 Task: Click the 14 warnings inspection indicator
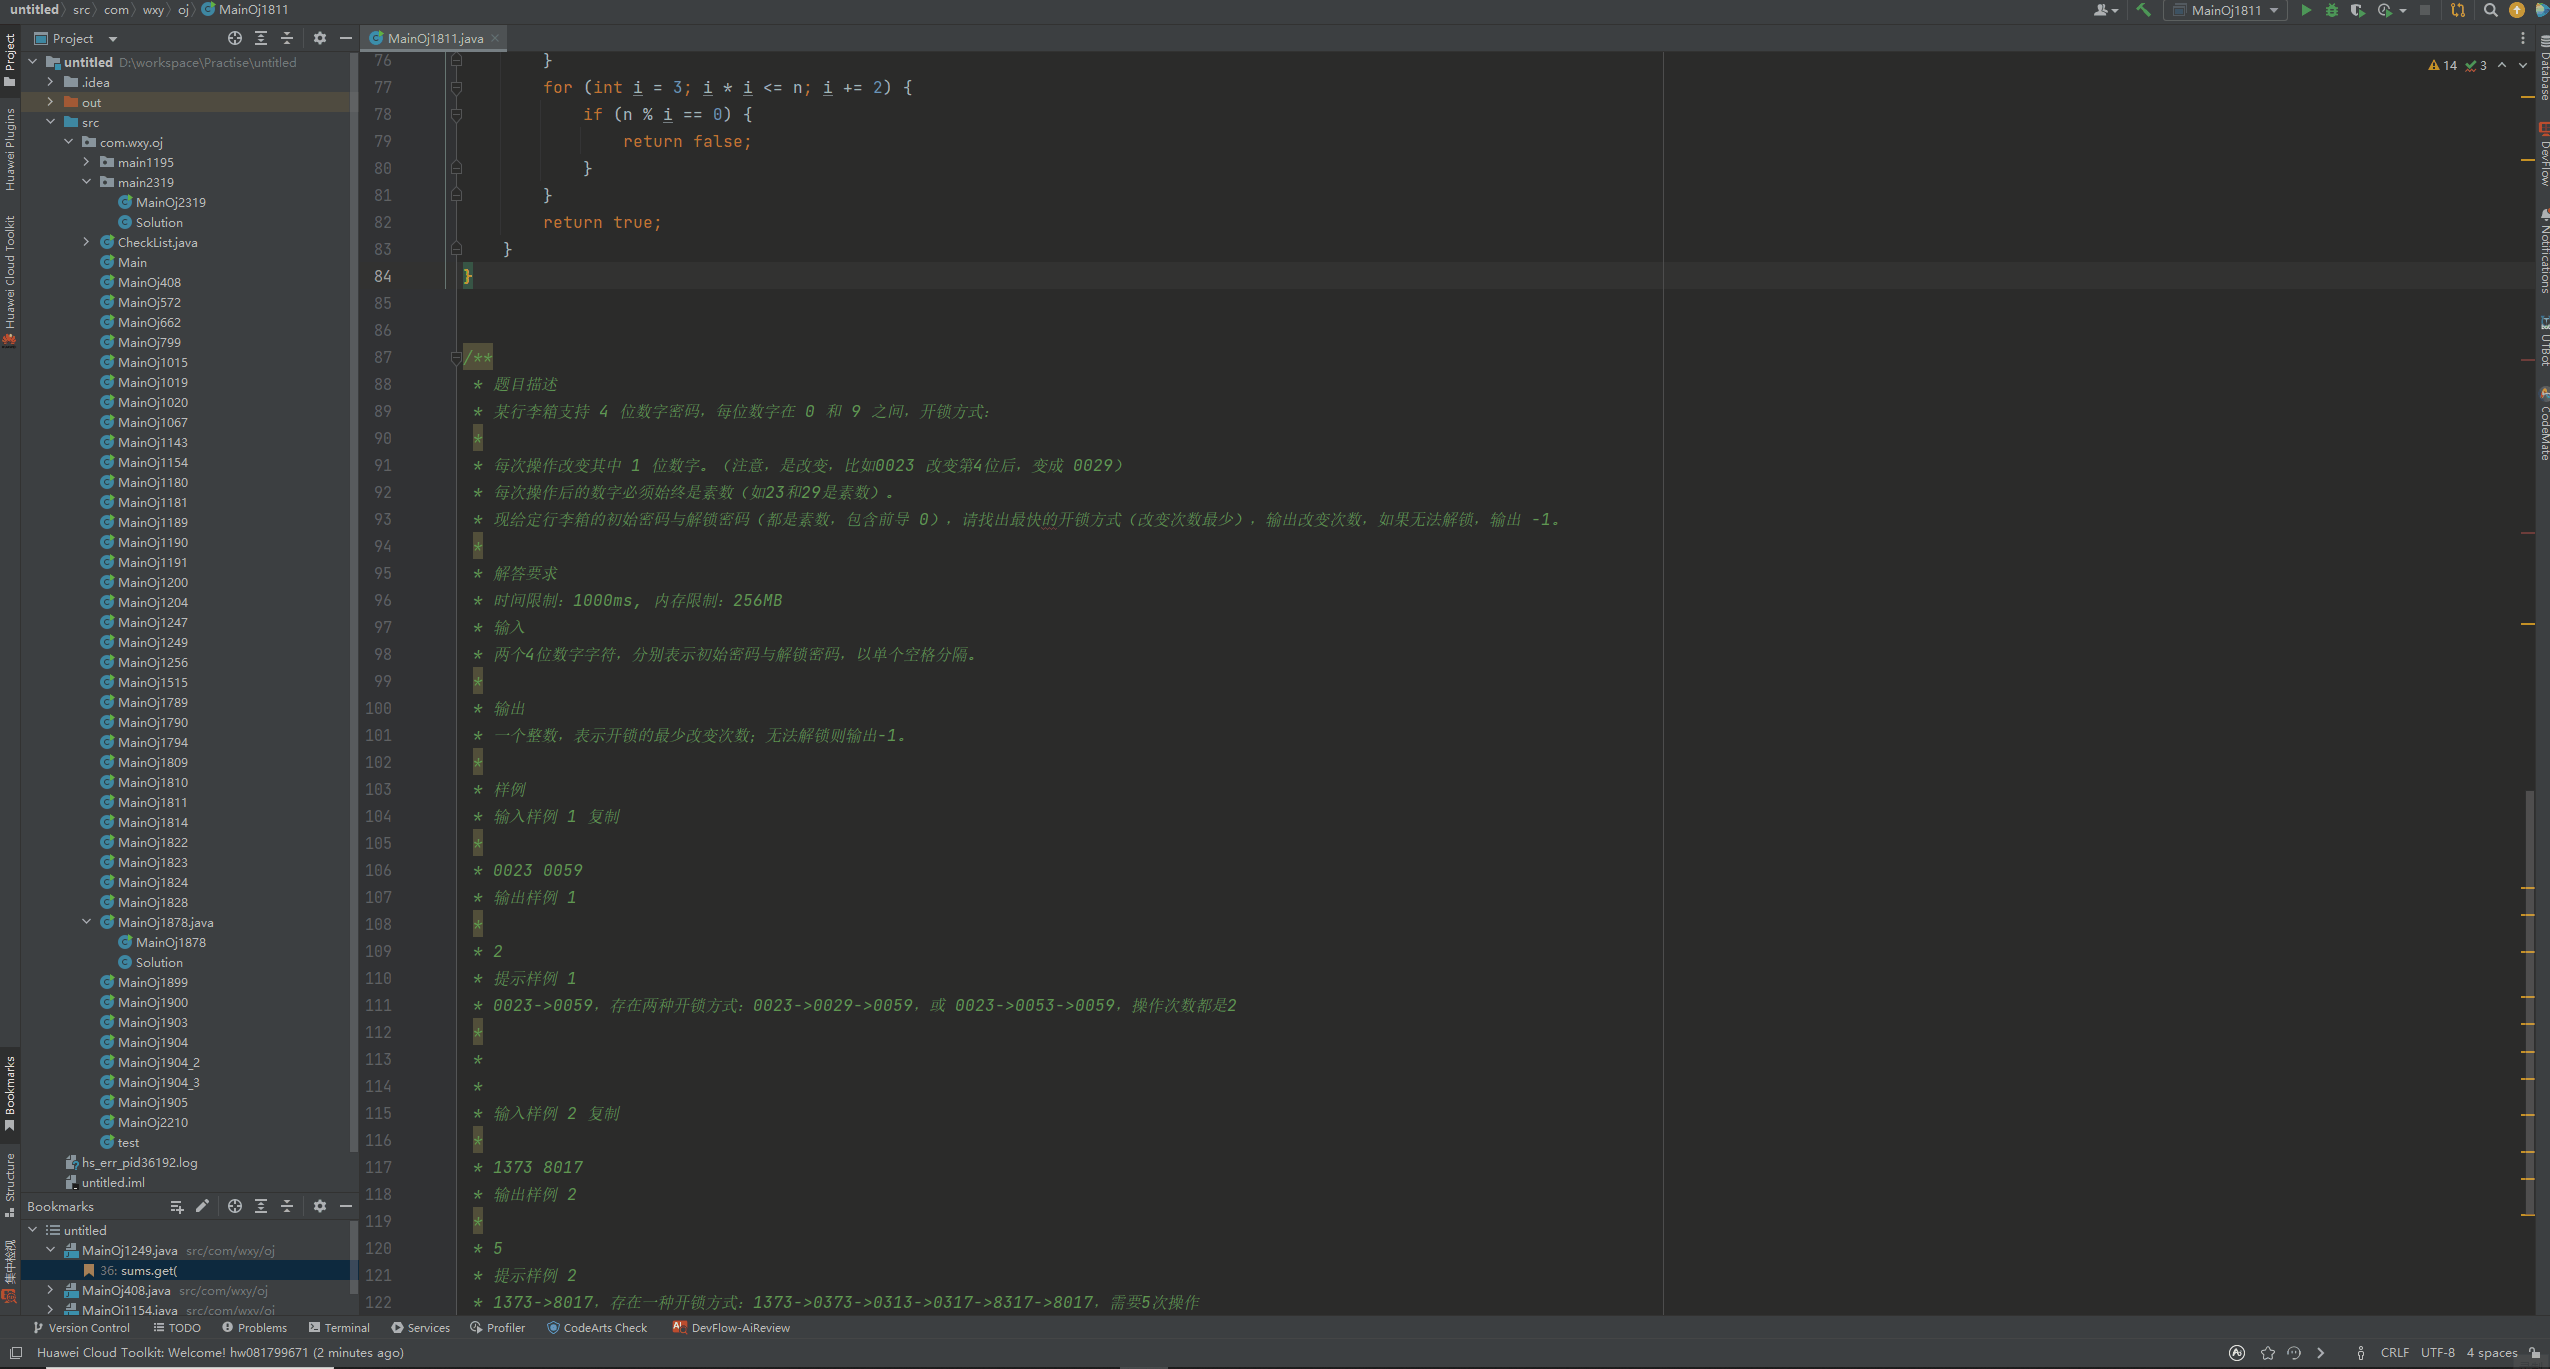[2442, 65]
